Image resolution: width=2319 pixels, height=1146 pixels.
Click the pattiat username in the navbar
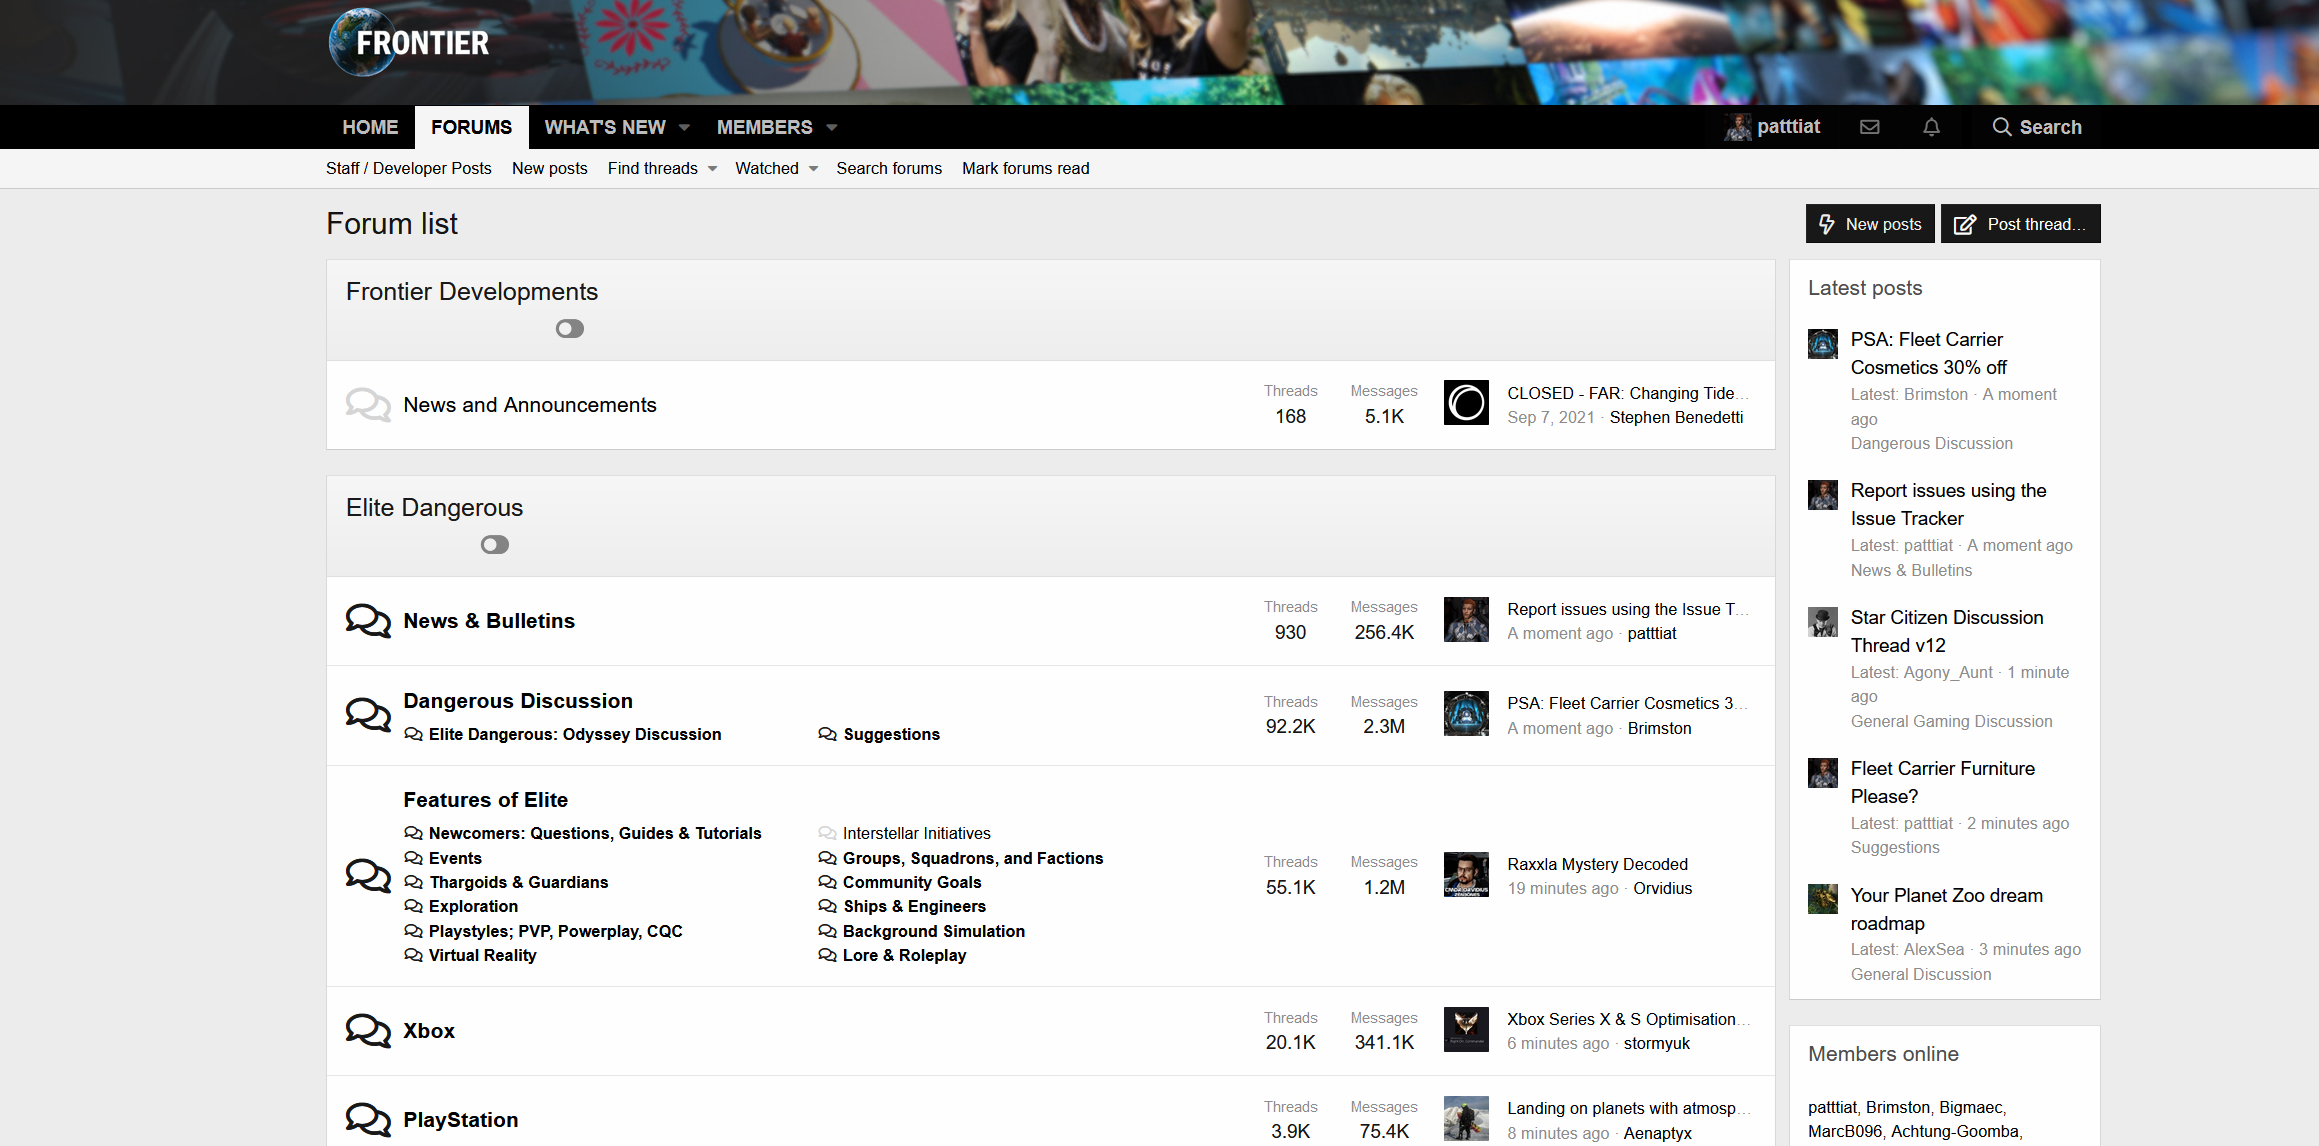point(1789,127)
